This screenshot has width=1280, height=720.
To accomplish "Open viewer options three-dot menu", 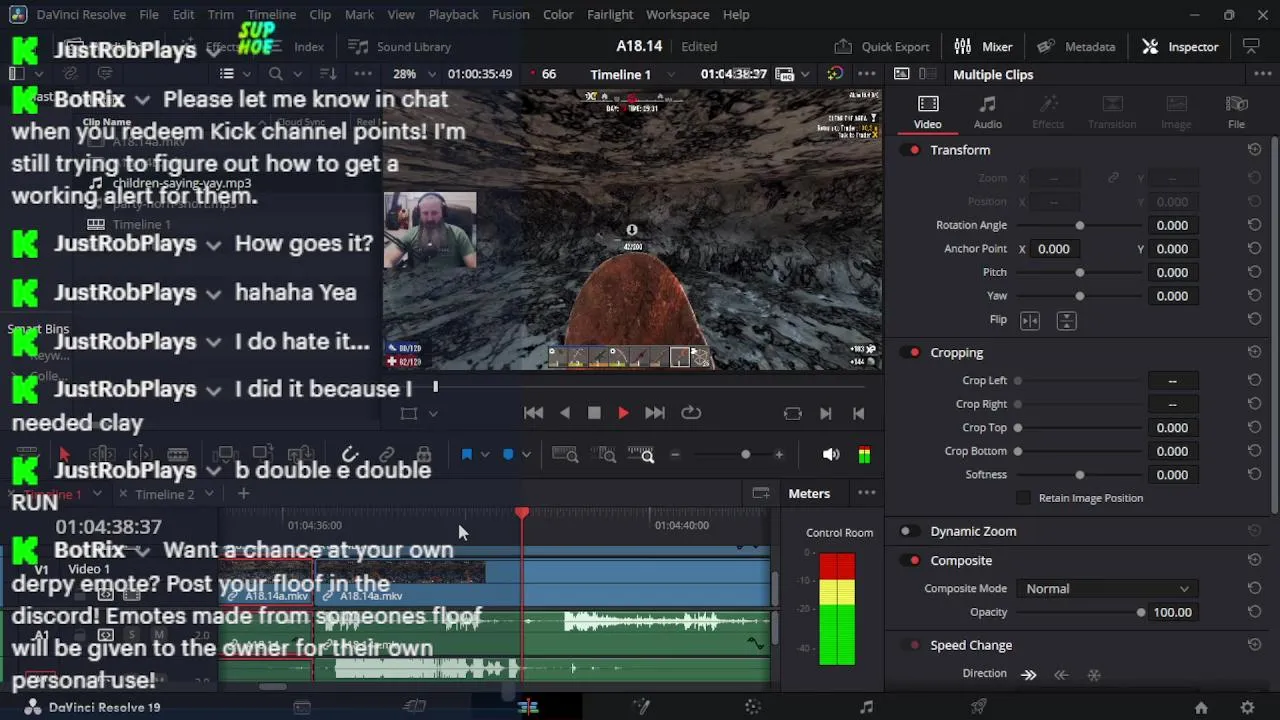I will point(867,74).
